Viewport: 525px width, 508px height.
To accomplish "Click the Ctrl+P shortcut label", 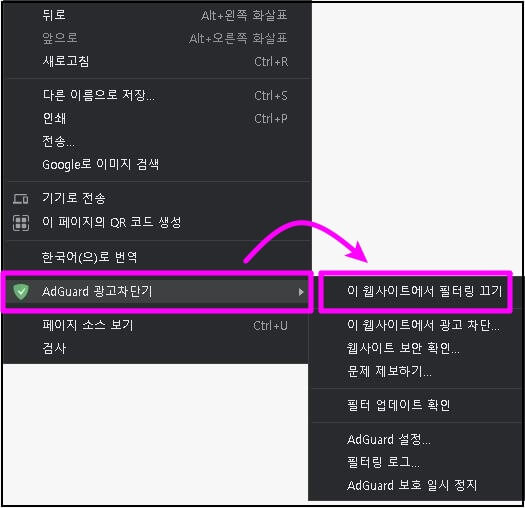I will [271, 119].
